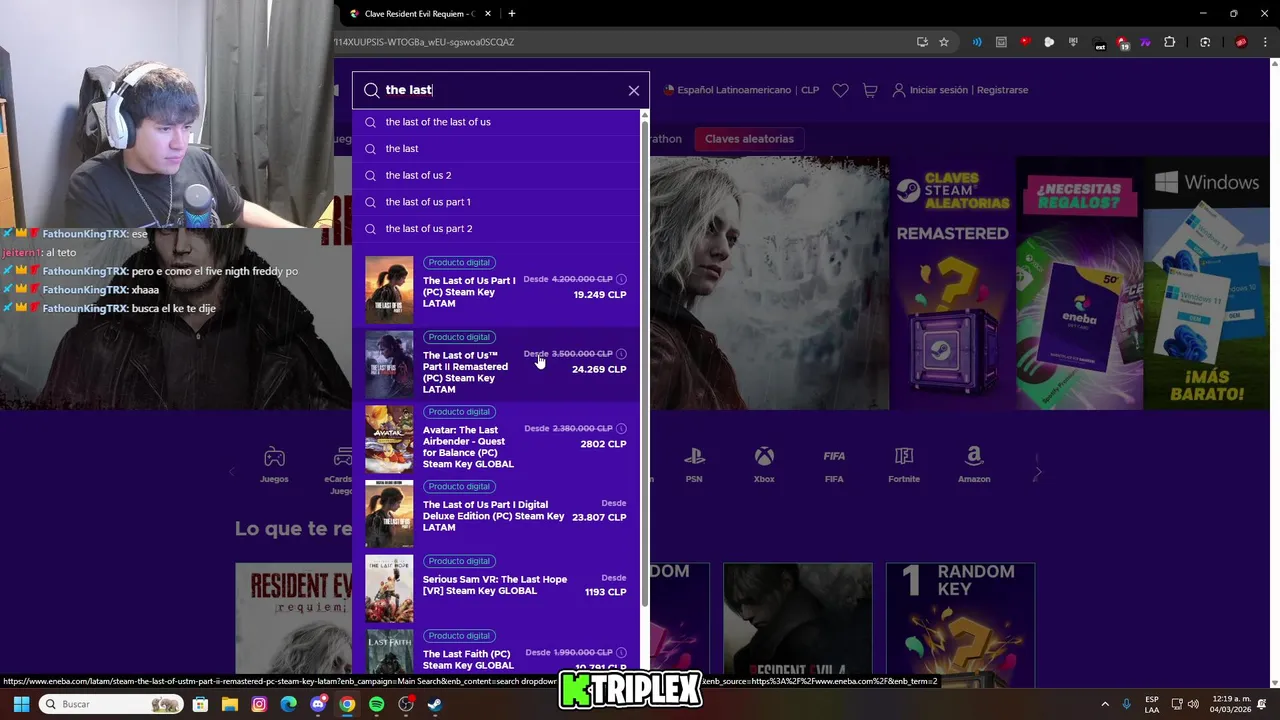Click the purple TV extension icon
Image resolution: width=1280 pixels, height=720 pixels.
tap(1145, 42)
